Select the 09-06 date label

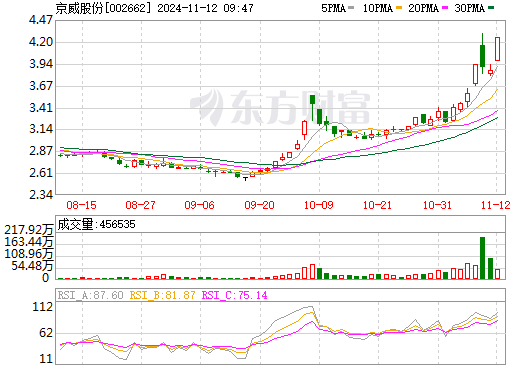(199, 205)
